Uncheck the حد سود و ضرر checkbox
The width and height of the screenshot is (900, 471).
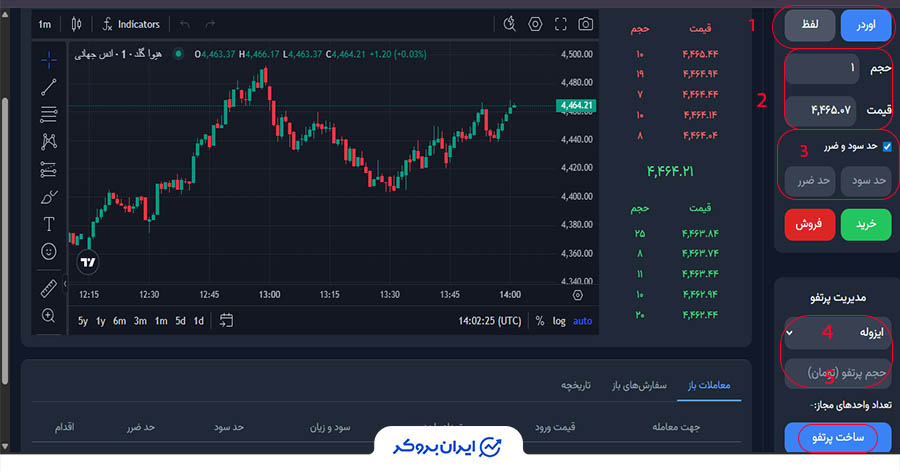(x=887, y=147)
